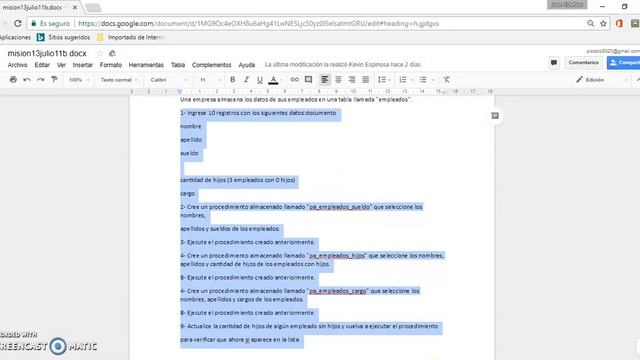The width and height of the screenshot is (640, 360).
Task: Click the add comment icon in page margin
Action: [x=495, y=116]
